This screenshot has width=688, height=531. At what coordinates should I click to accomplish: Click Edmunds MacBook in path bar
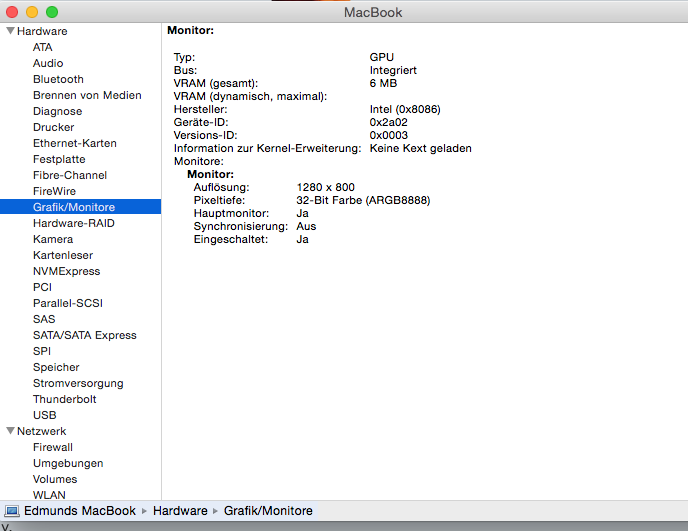coord(80,511)
